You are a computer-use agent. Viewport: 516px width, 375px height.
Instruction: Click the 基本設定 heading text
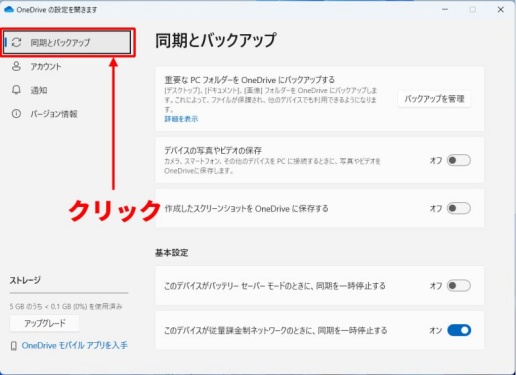click(172, 253)
